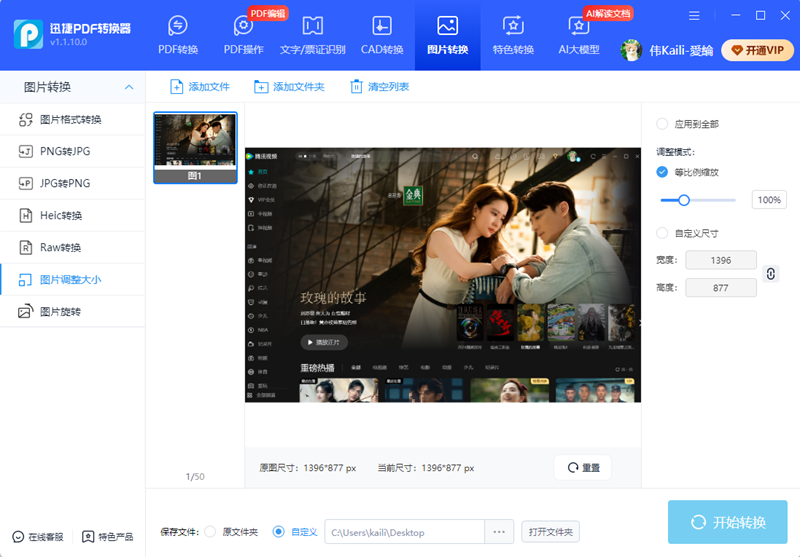Open the CAD转换 tab
The image size is (800, 557).
pyautogui.click(x=382, y=35)
